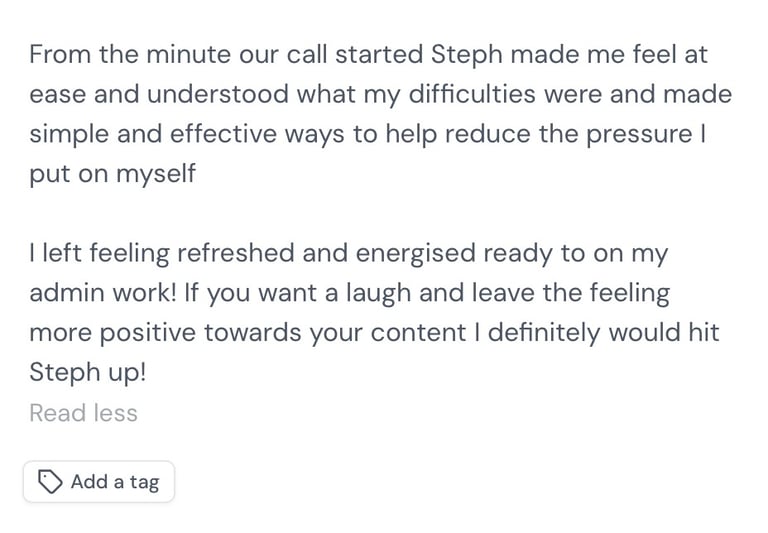Viewport: 768px width, 533px height.
Task: Click the text 'Steph up!' at the review's end
Action: point(90,373)
